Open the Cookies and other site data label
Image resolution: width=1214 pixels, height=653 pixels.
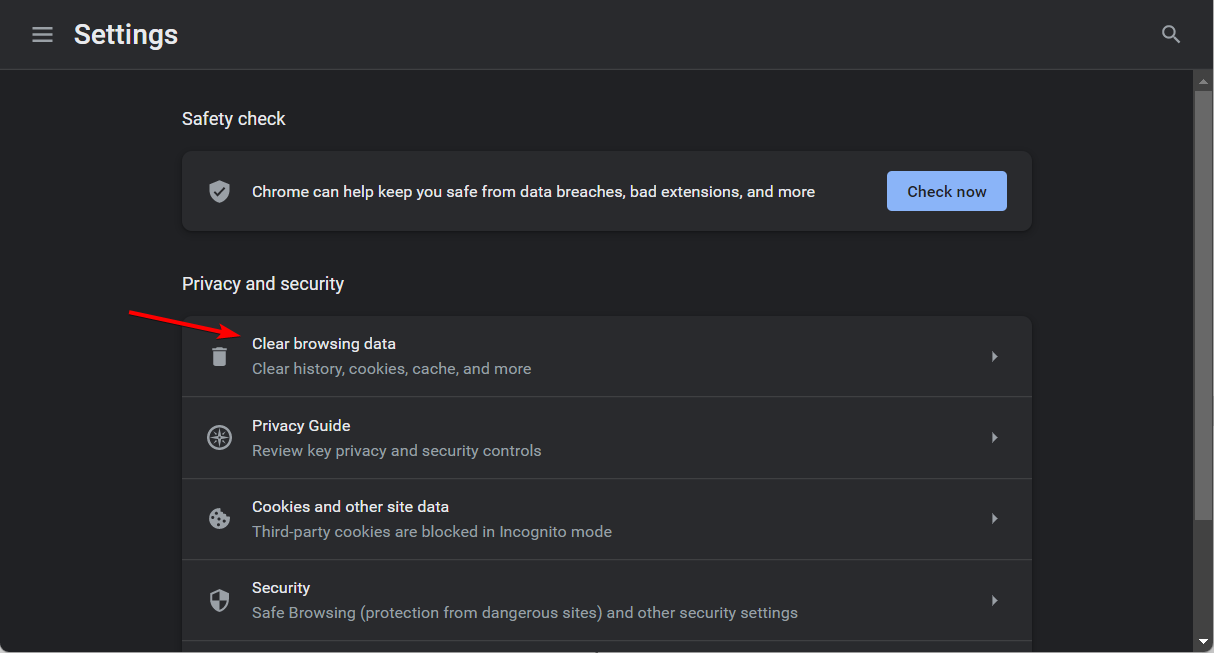click(x=350, y=507)
